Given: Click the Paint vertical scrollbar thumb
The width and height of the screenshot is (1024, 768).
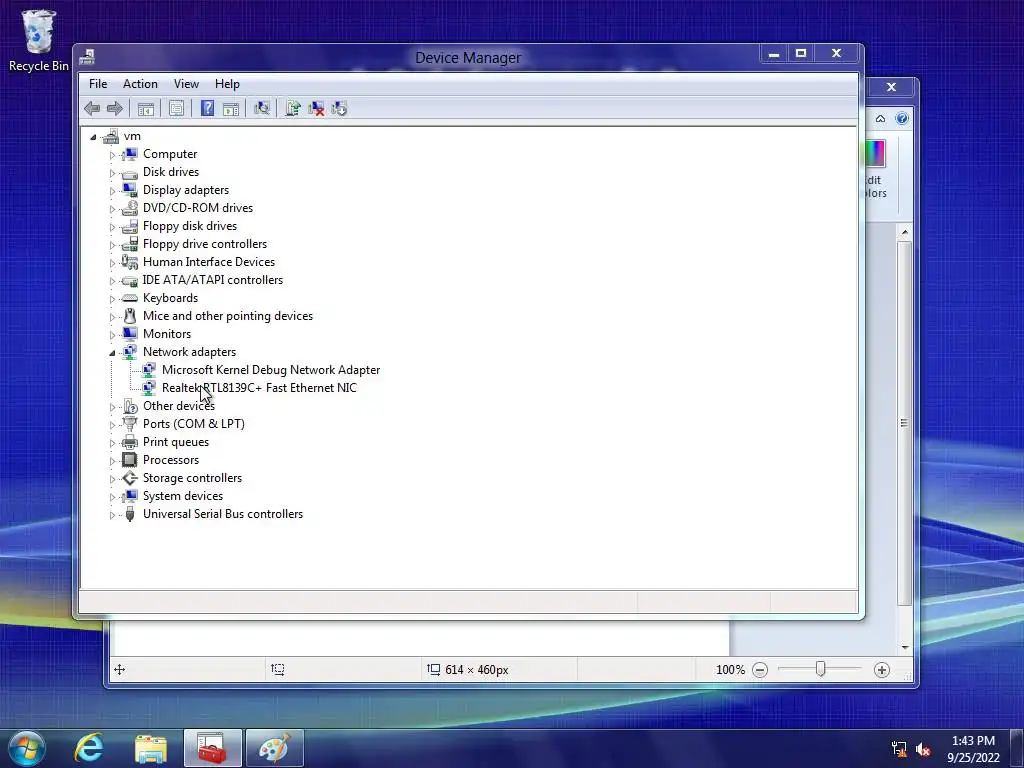Looking at the screenshot, I should coord(904,423).
